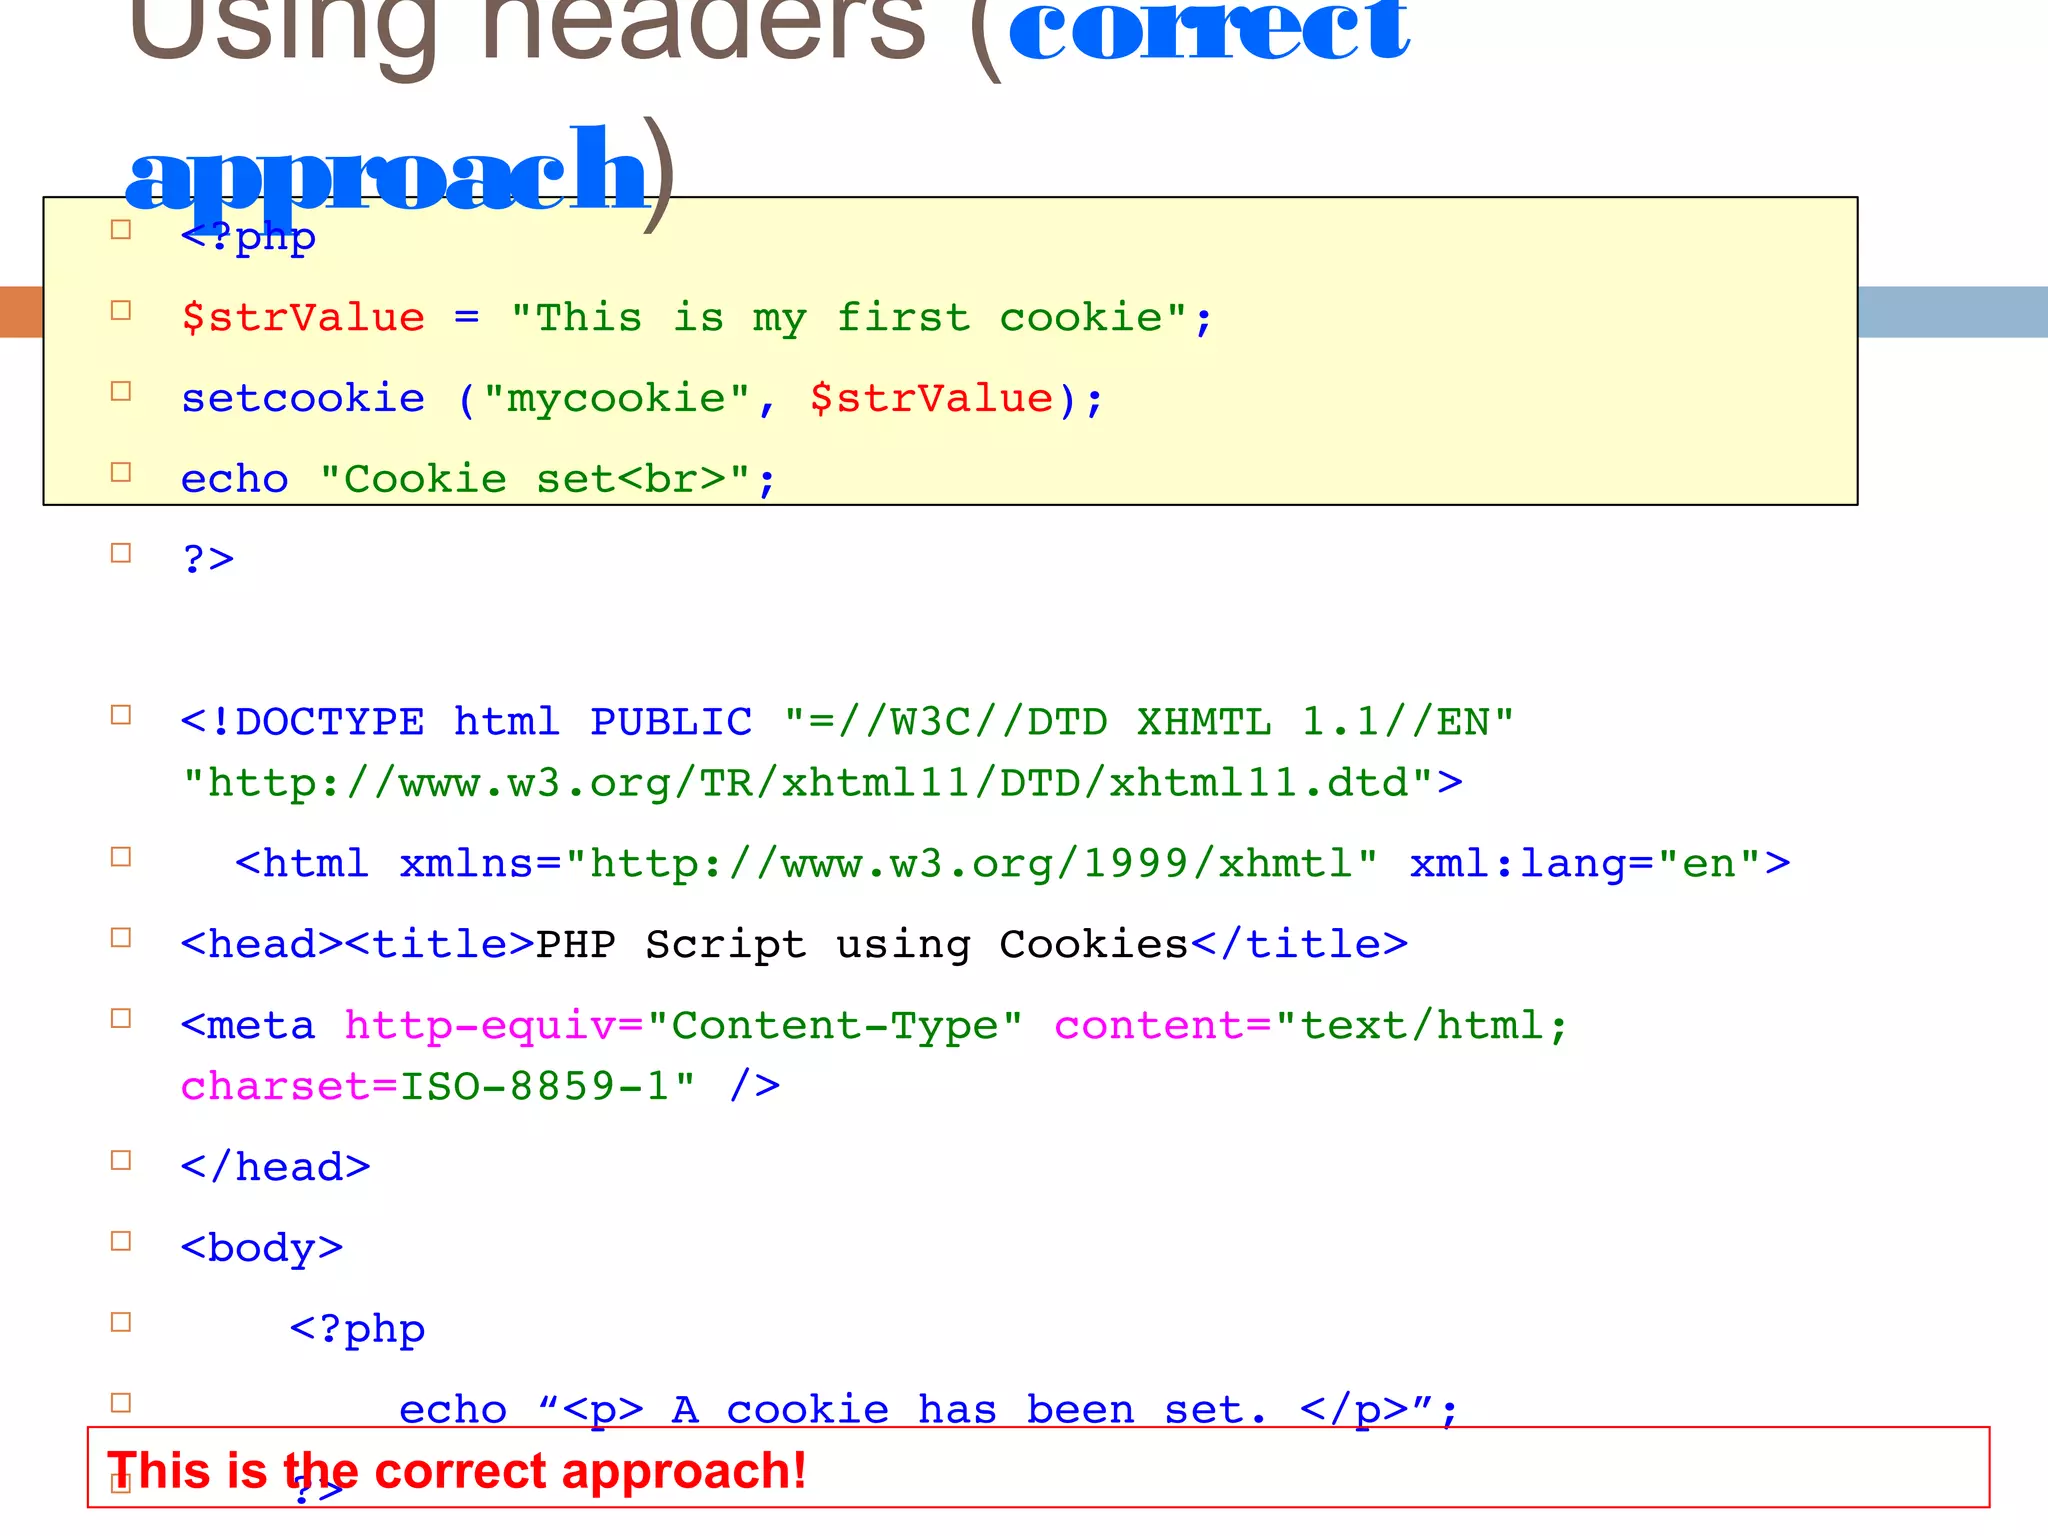The image size is (2048, 1536).
Task: Click the line '$strValue = "This is my first cookie";'
Action: (696, 318)
